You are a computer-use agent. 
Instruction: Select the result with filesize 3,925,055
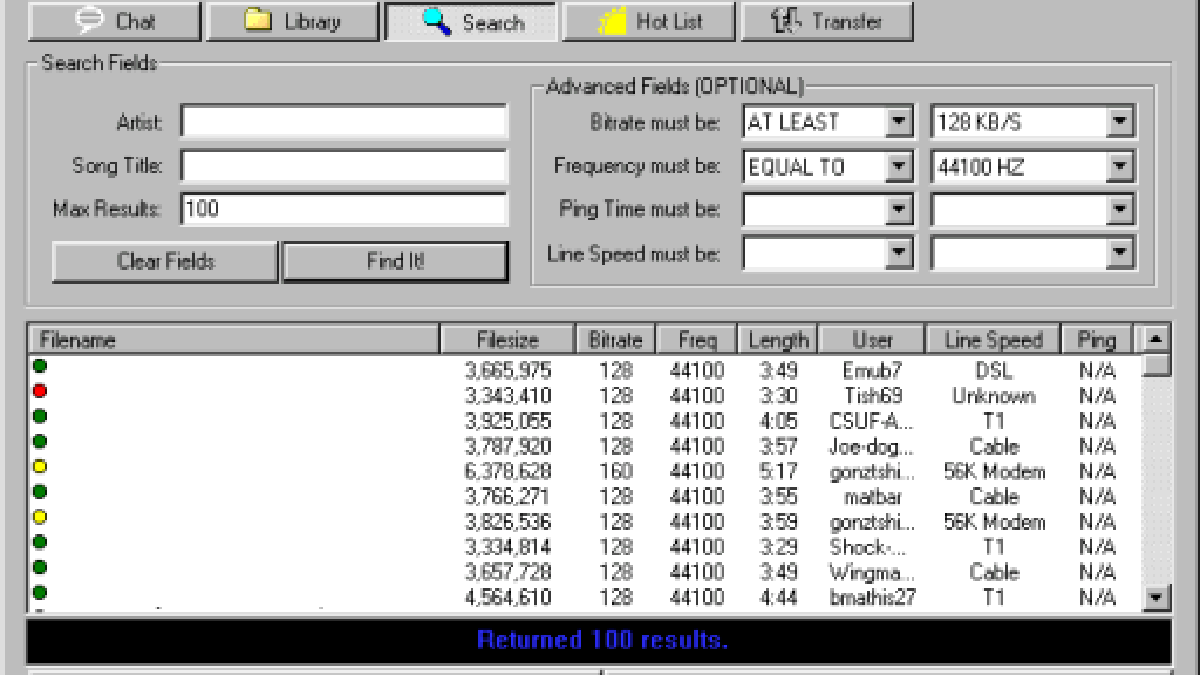(508, 421)
